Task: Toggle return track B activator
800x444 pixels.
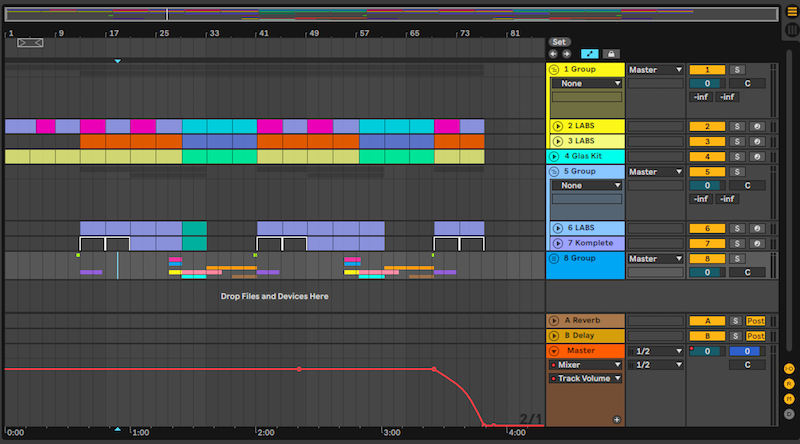Action: [x=707, y=336]
